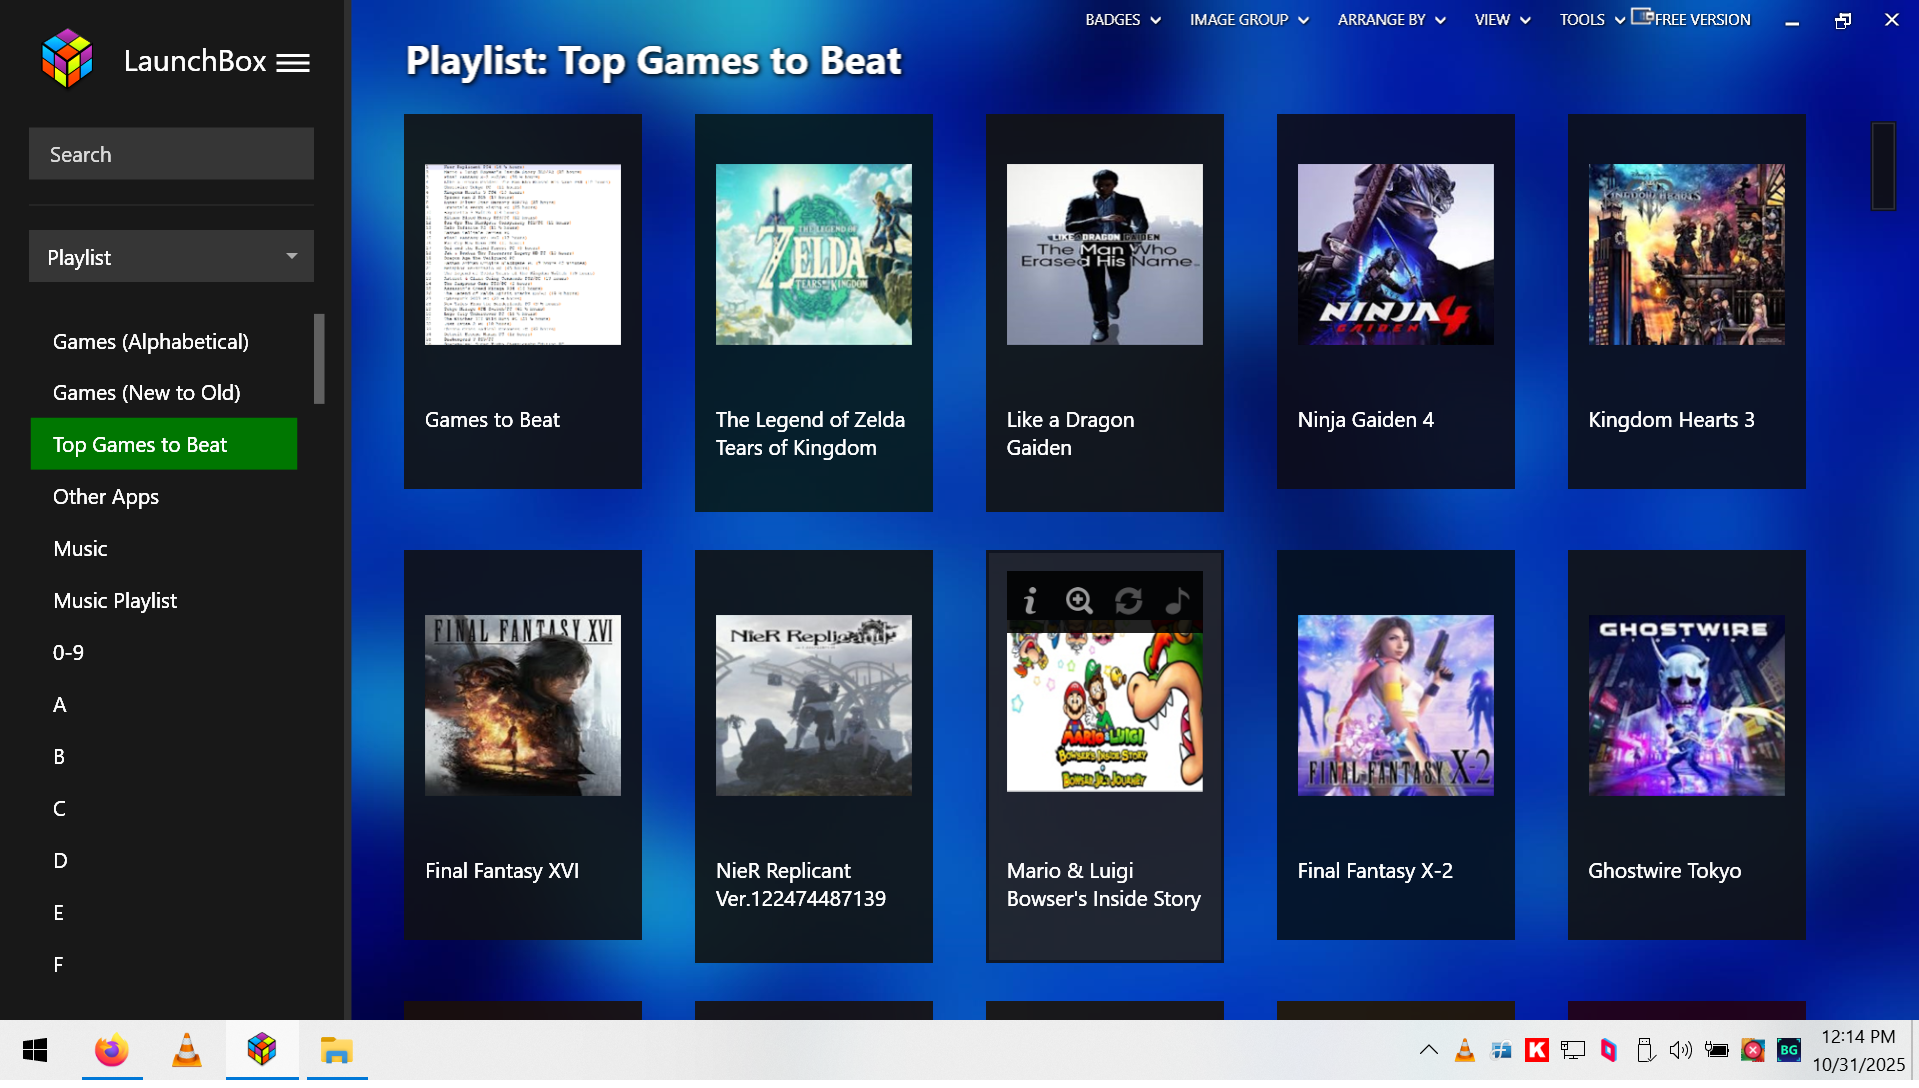
Task: Click the green BG tray icon
Action: (1789, 1050)
